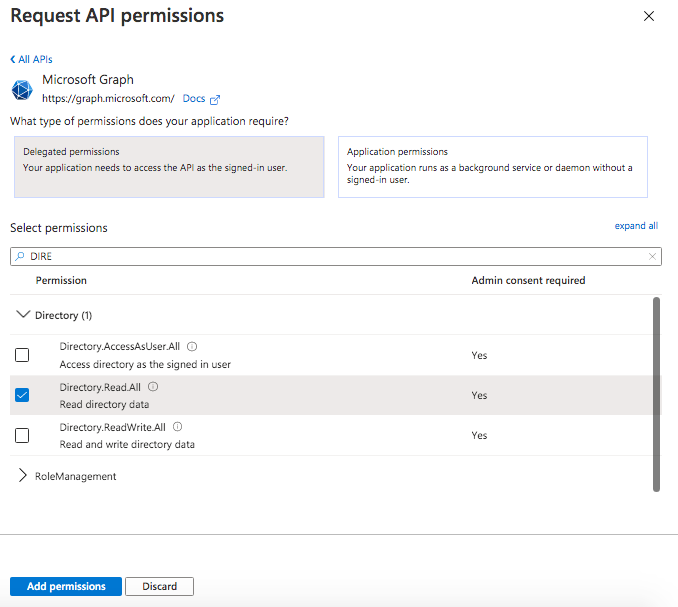678x607 pixels.
Task: Check the Directory.AccessAsUser.All checkbox
Action: pyautogui.click(x=22, y=355)
